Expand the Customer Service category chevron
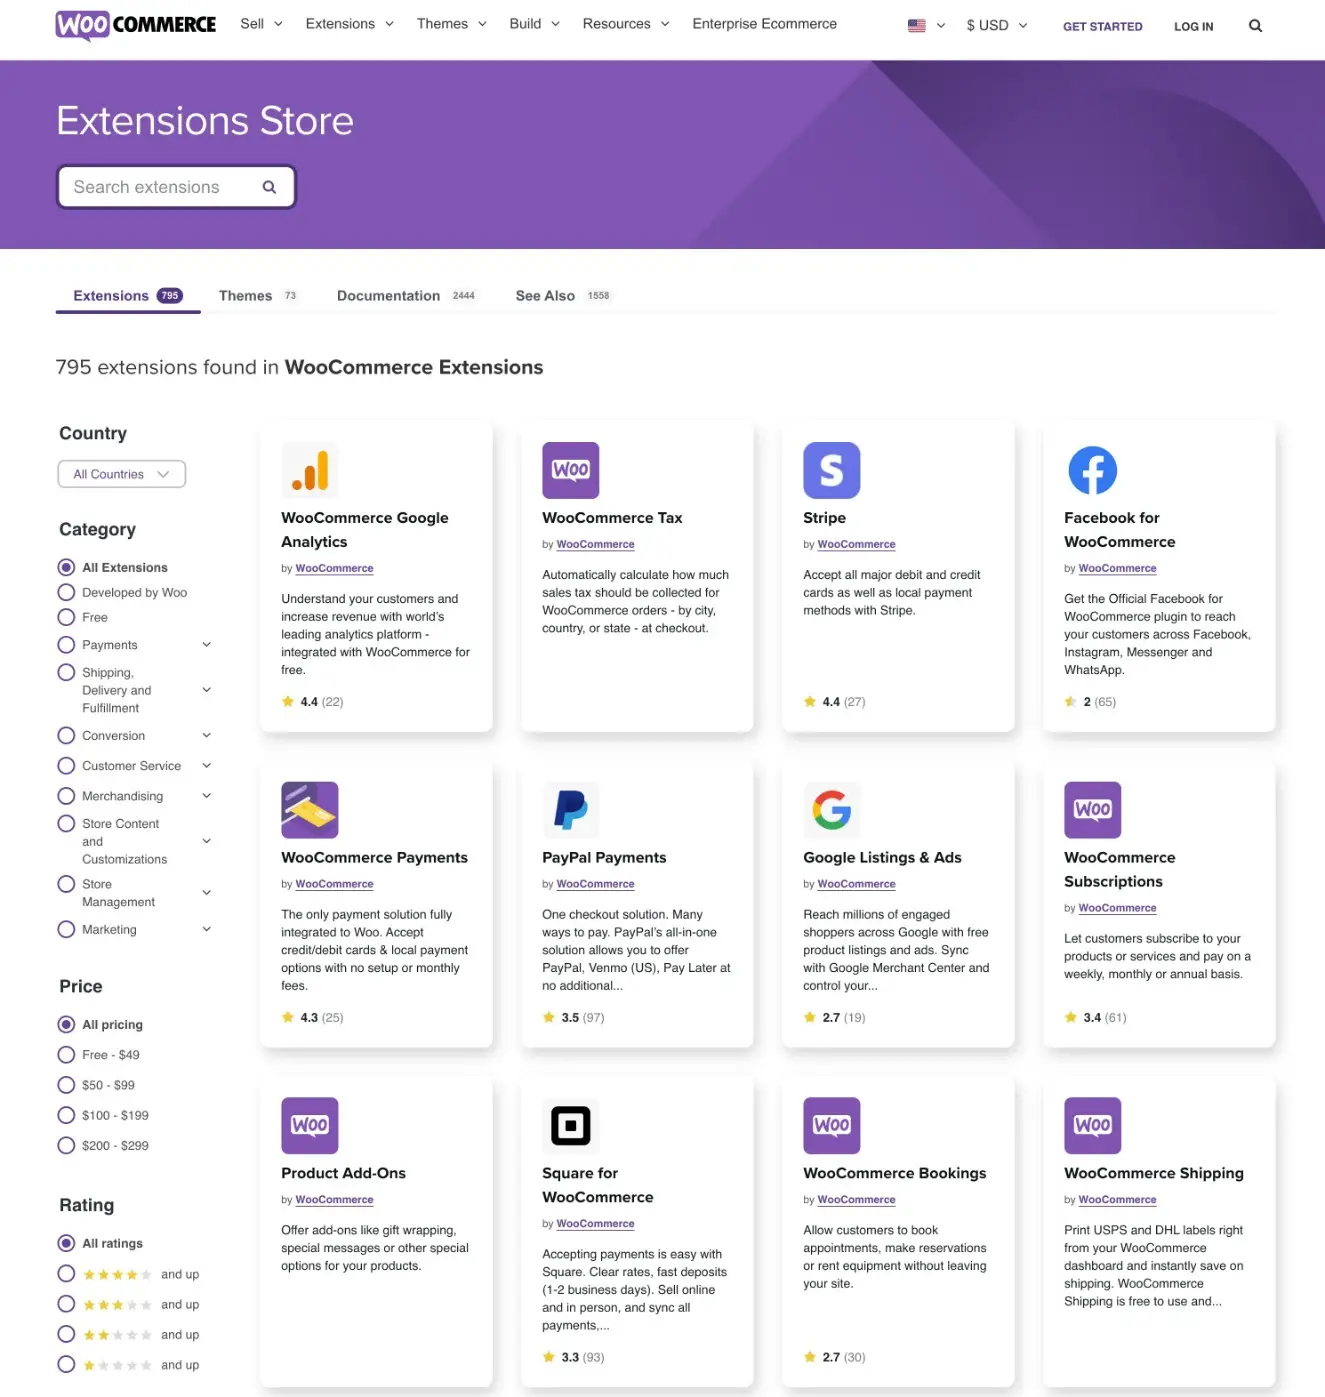Screen dimensions: 1325x1397 (x=207, y=766)
